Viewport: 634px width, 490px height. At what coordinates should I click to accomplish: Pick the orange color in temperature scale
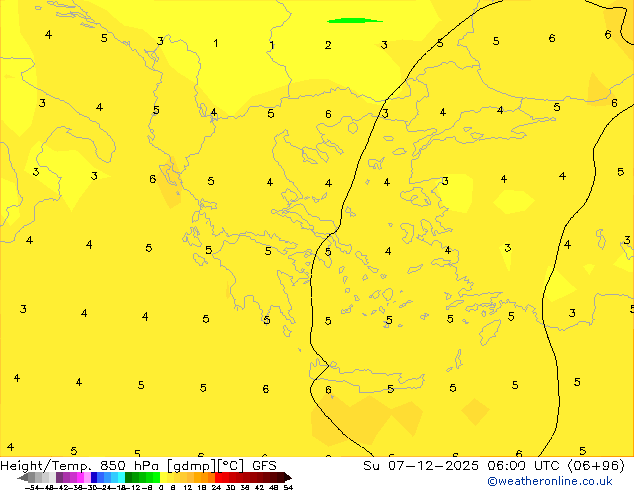coord(200,477)
